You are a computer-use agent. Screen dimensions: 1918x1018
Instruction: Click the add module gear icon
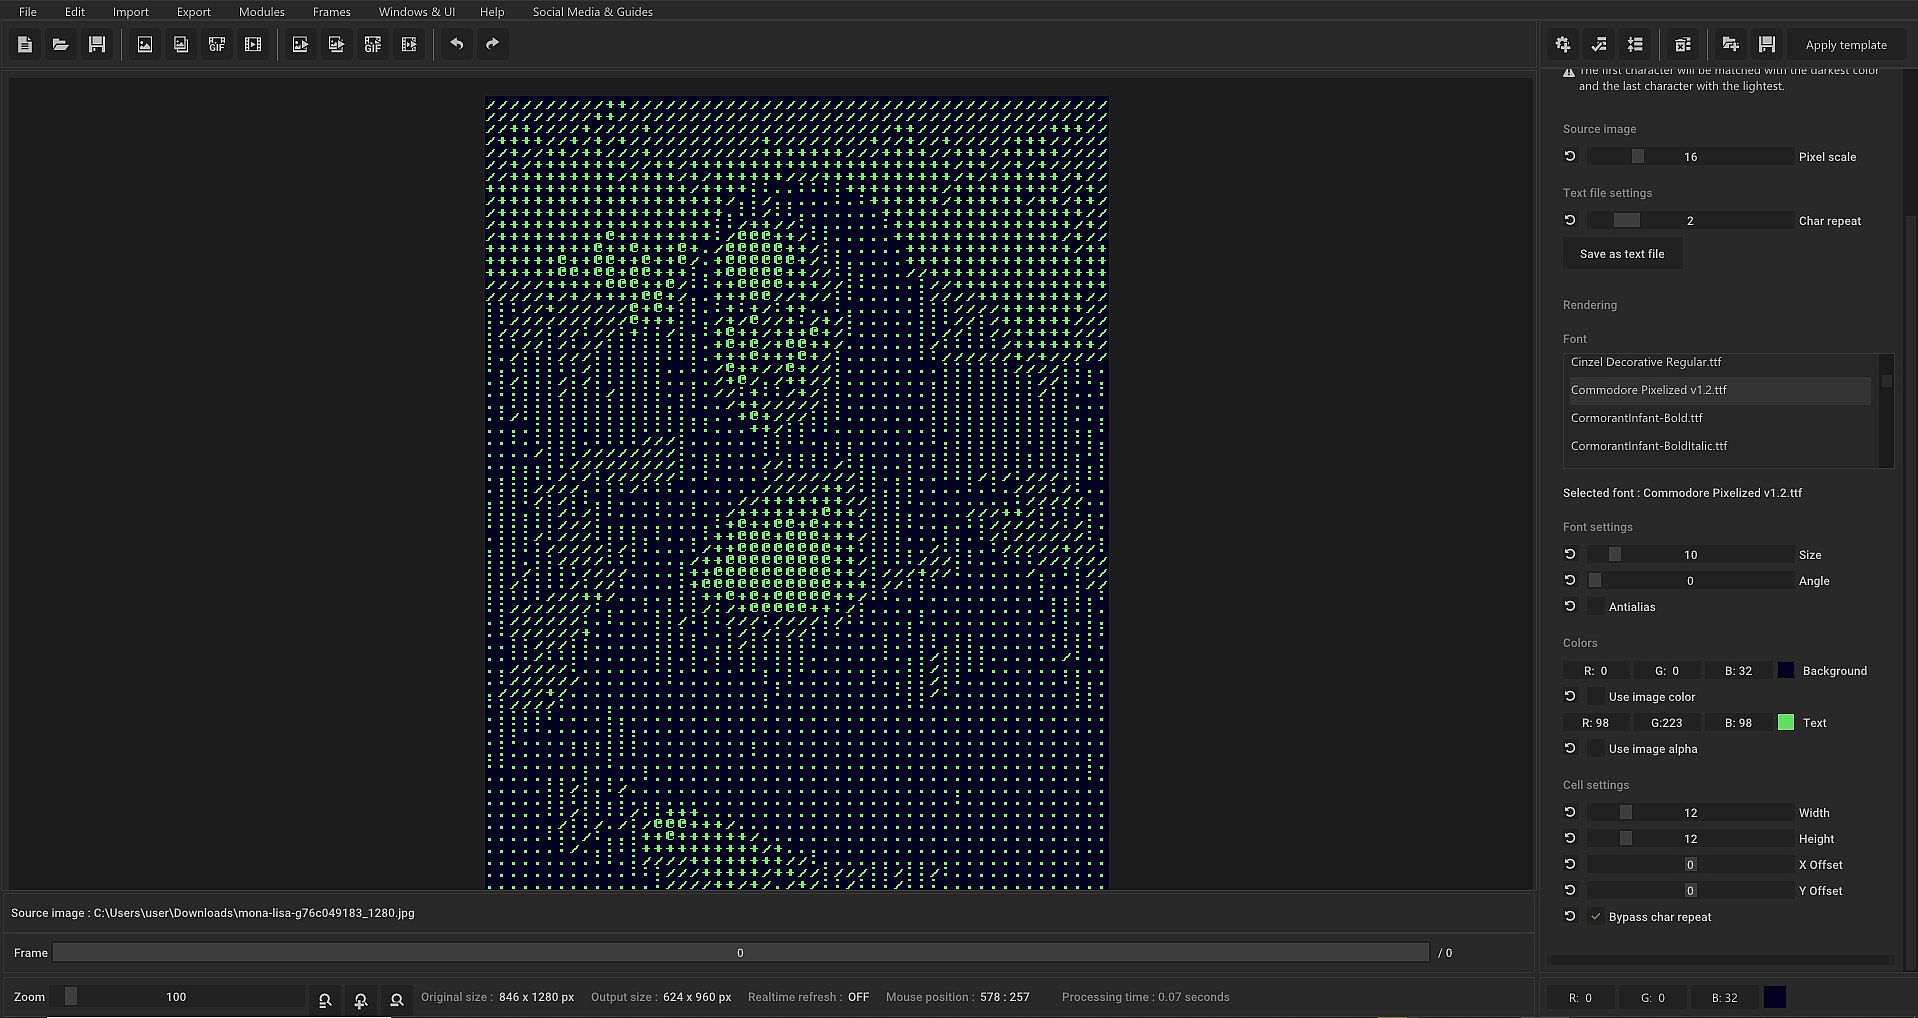click(x=1563, y=45)
